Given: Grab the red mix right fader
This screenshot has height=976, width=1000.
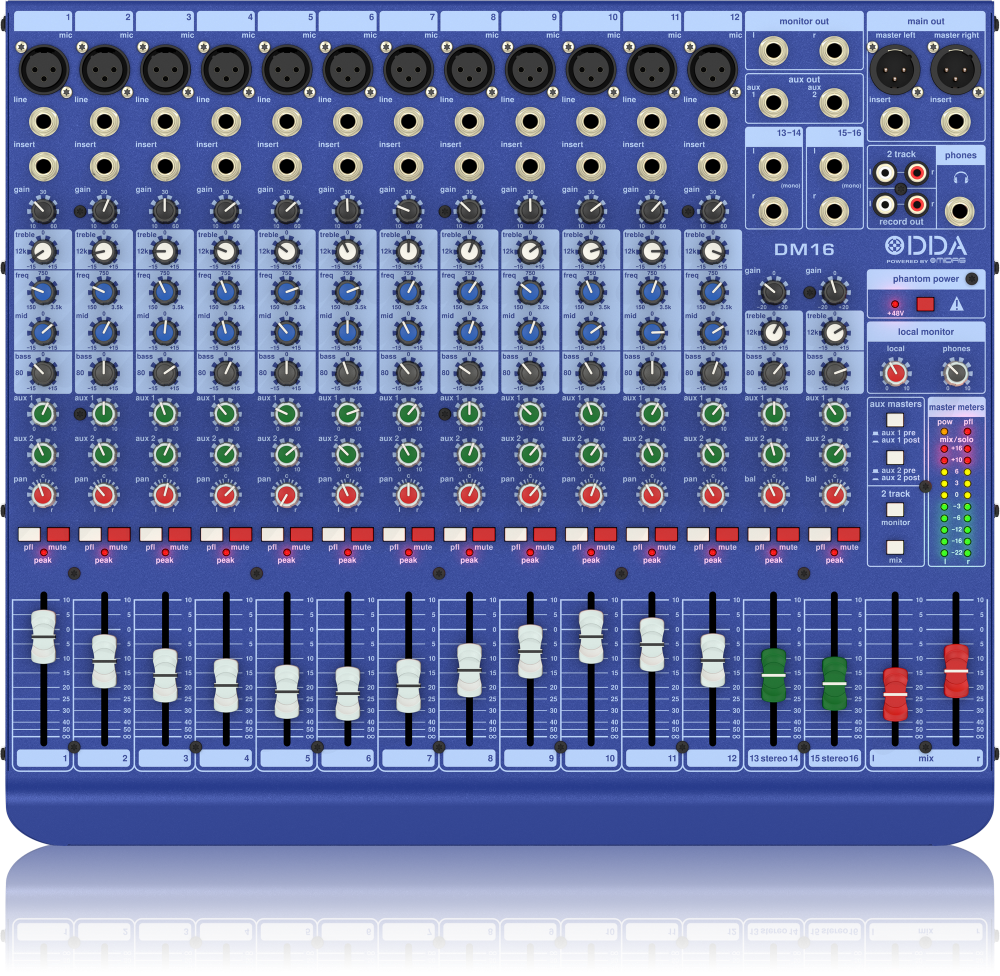Looking at the screenshot, I should (956, 670).
